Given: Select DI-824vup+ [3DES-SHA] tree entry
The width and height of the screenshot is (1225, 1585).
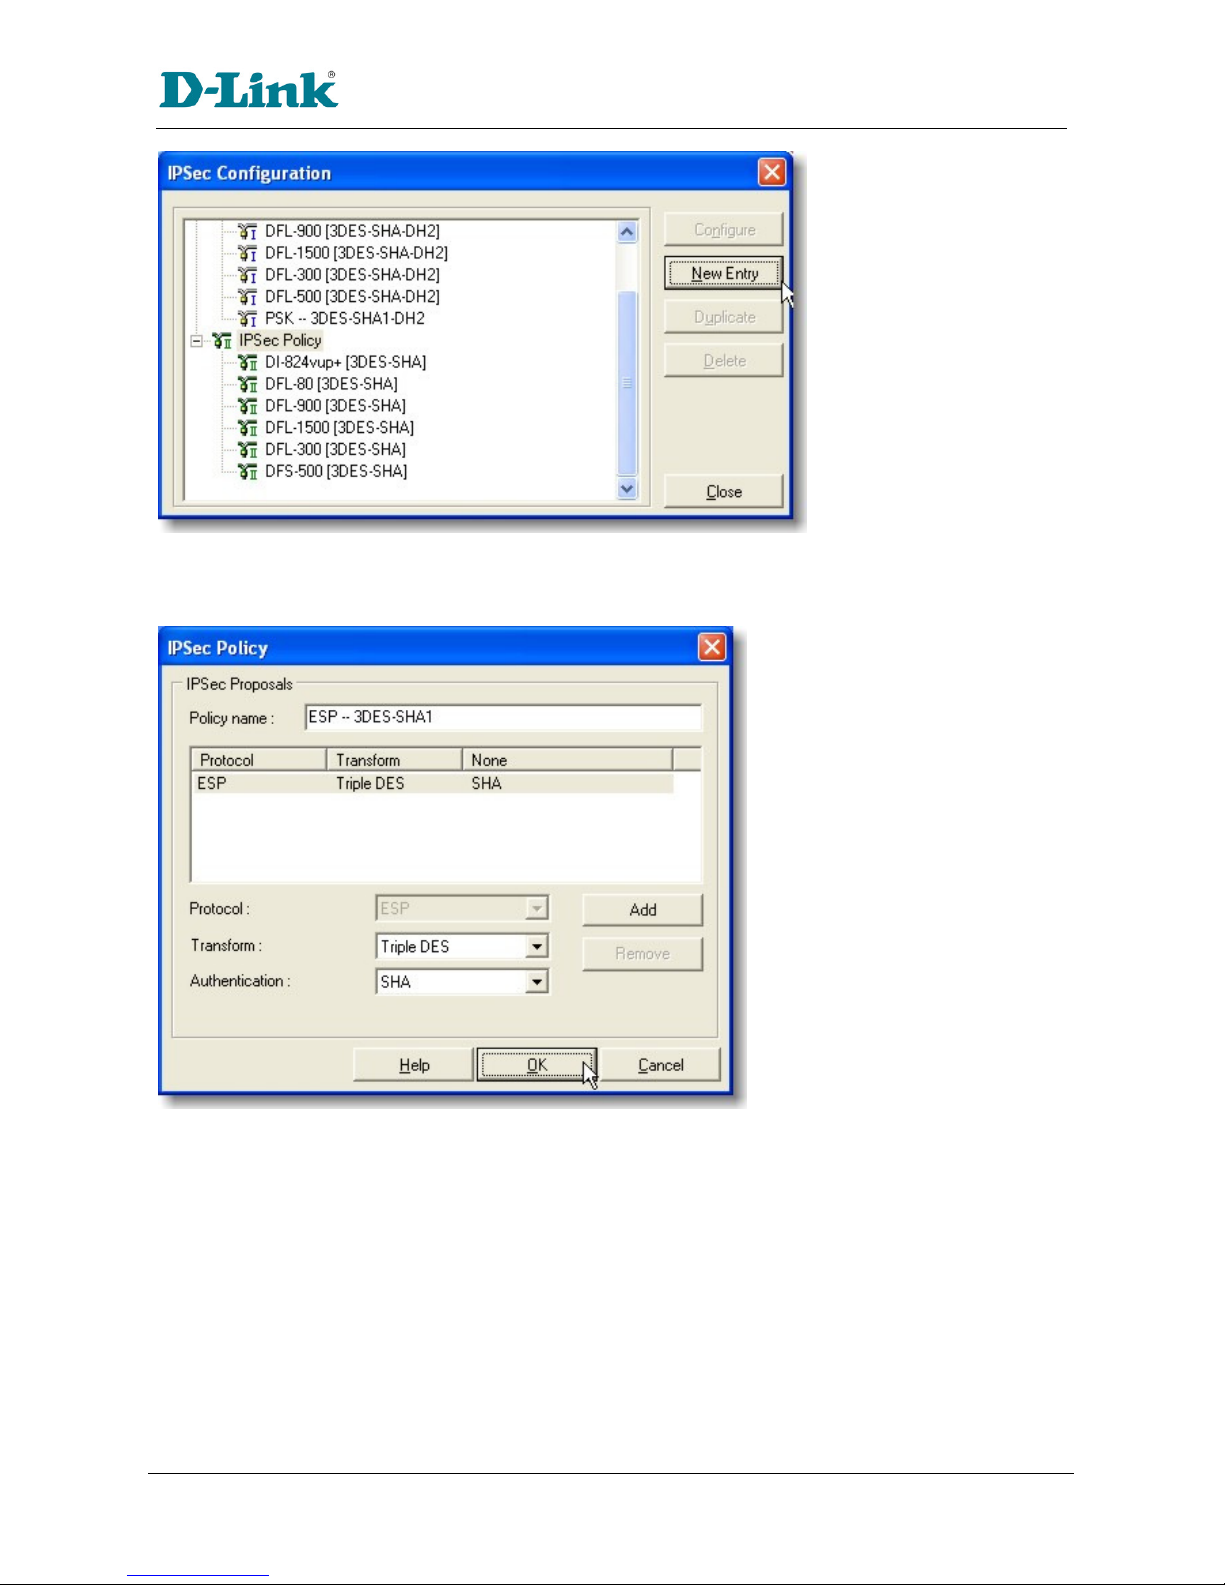Looking at the screenshot, I should point(345,362).
